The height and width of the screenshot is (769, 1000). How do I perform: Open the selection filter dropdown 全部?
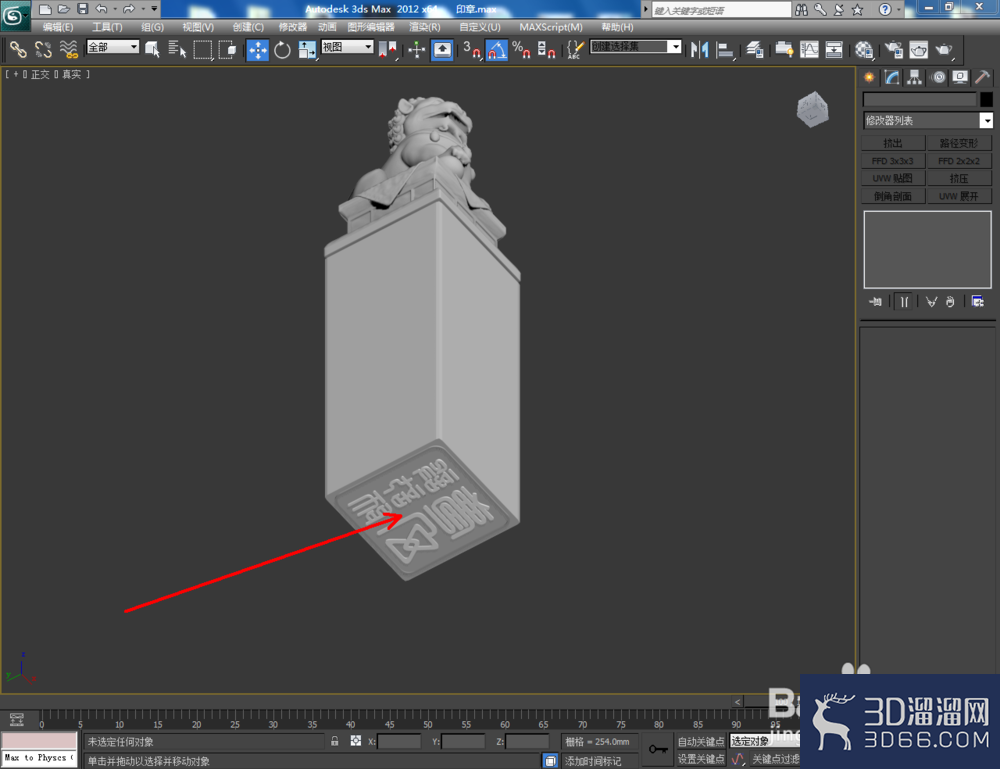point(113,47)
